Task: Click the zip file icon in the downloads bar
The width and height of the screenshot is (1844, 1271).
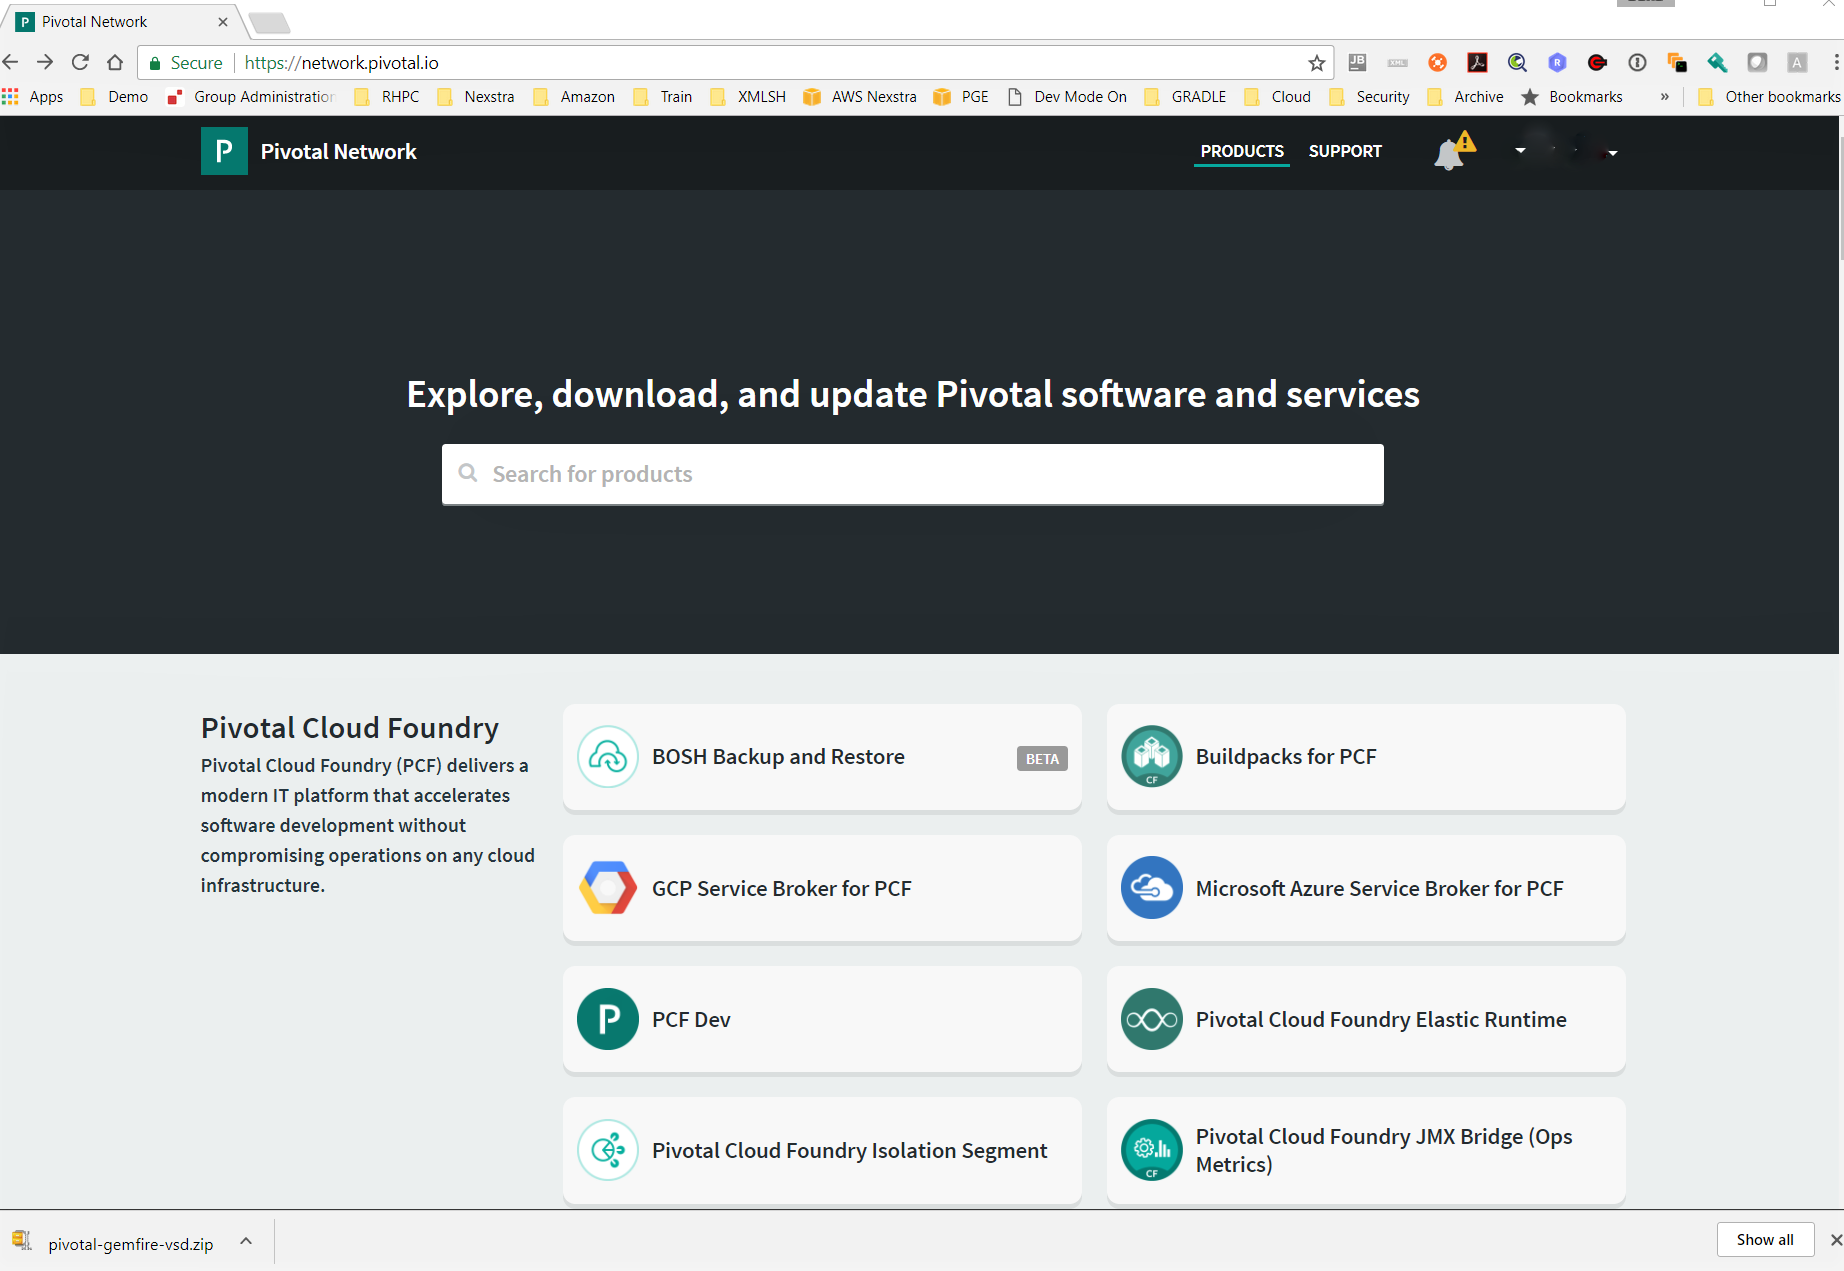Action: click(x=22, y=1241)
